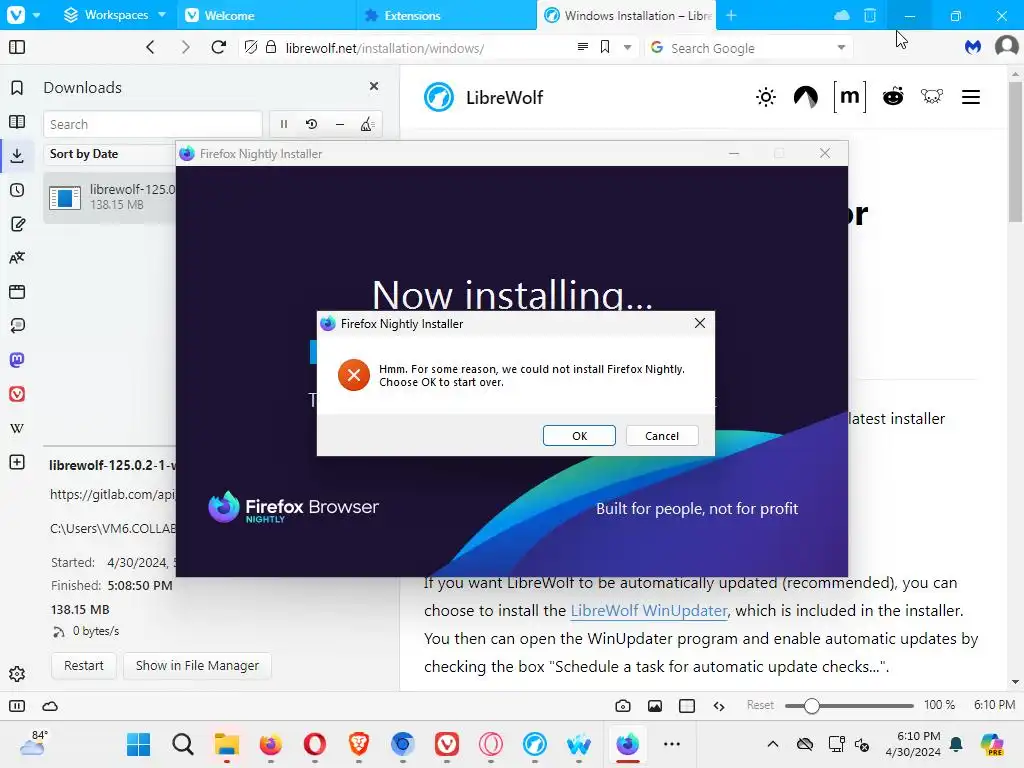Open the Wikipedia web panel
Image resolution: width=1024 pixels, height=768 pixels.
(17, 428)
